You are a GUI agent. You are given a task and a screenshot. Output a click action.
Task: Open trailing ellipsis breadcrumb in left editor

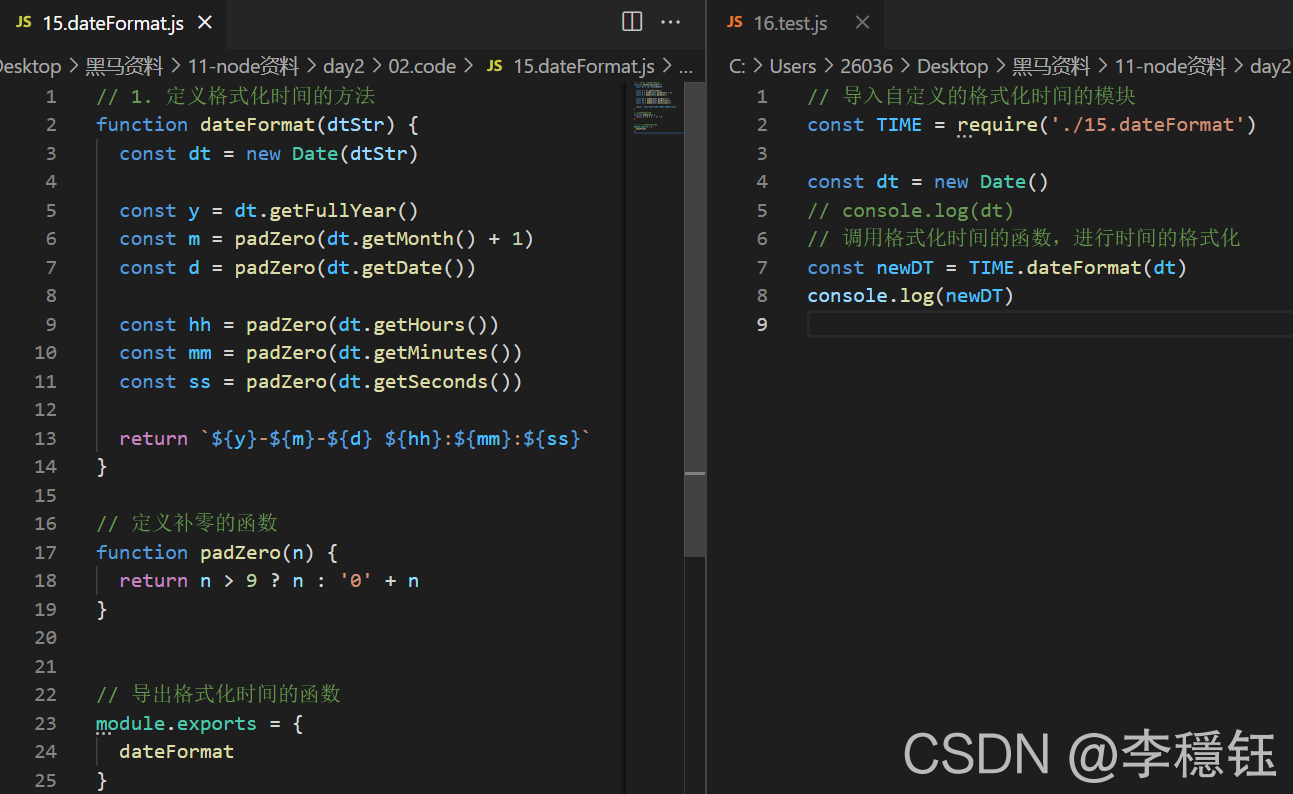[686, 66]
